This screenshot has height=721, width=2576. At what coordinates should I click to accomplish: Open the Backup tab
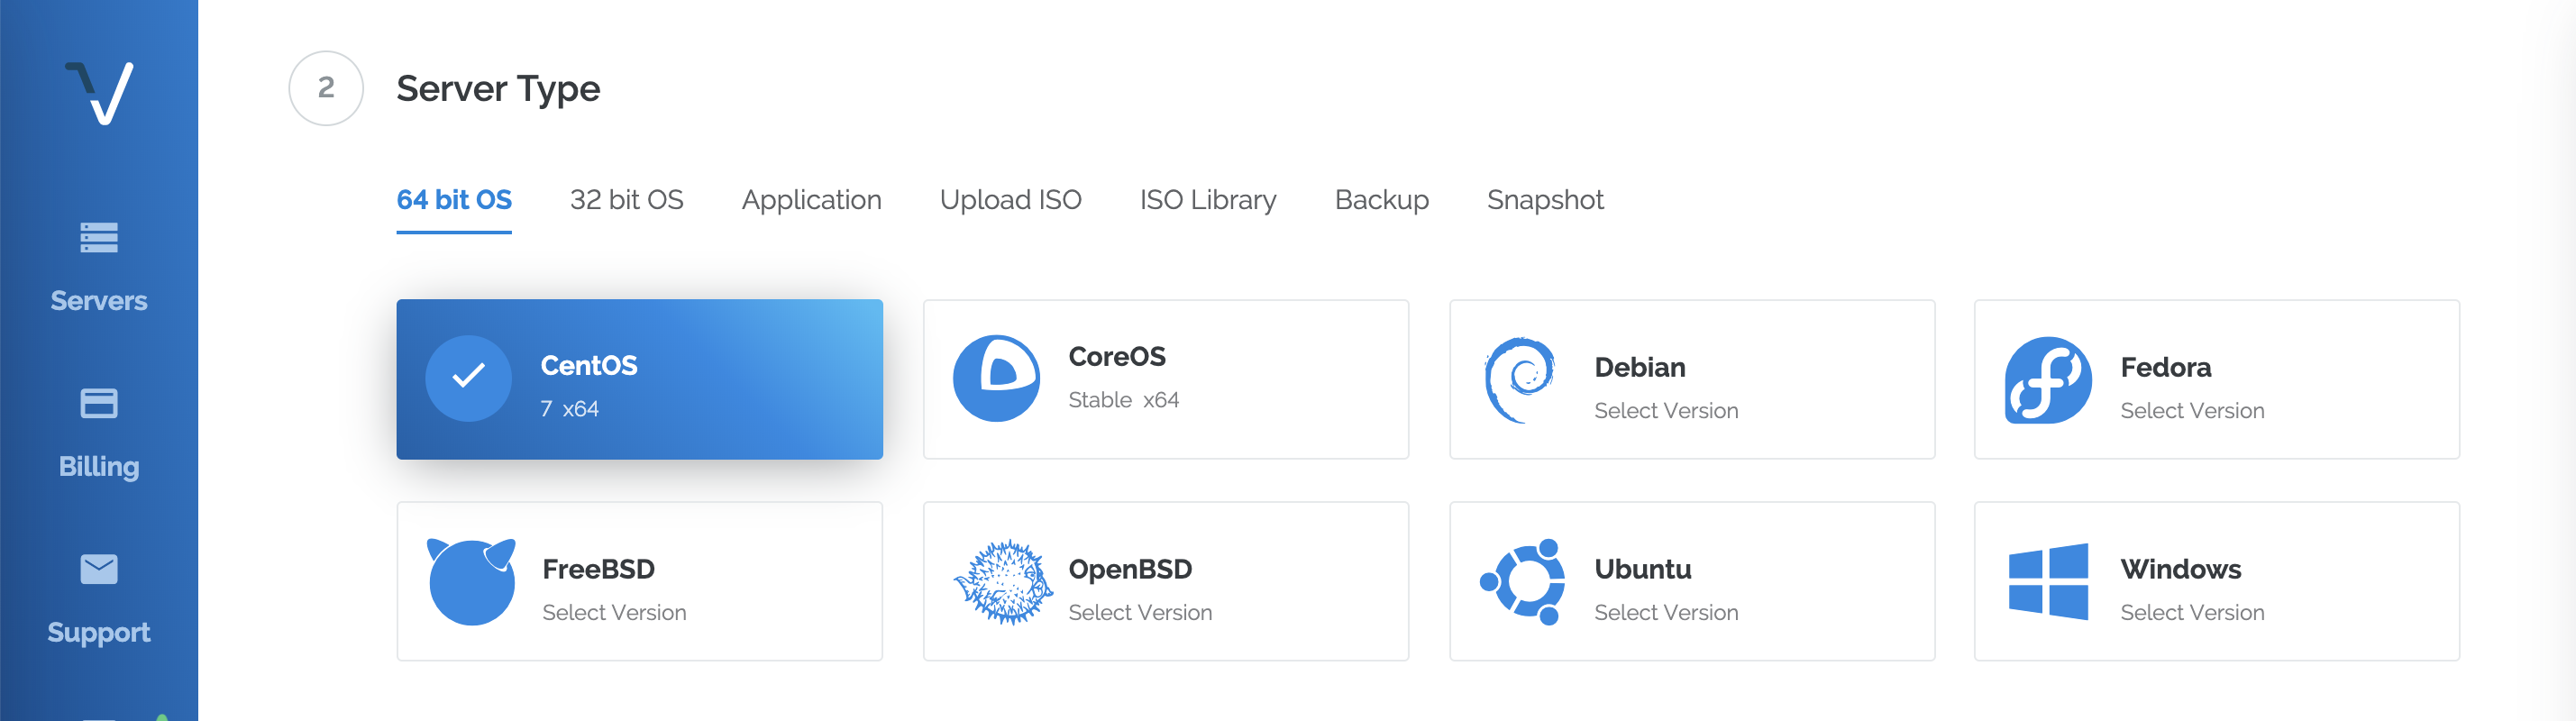[1382, 201]
